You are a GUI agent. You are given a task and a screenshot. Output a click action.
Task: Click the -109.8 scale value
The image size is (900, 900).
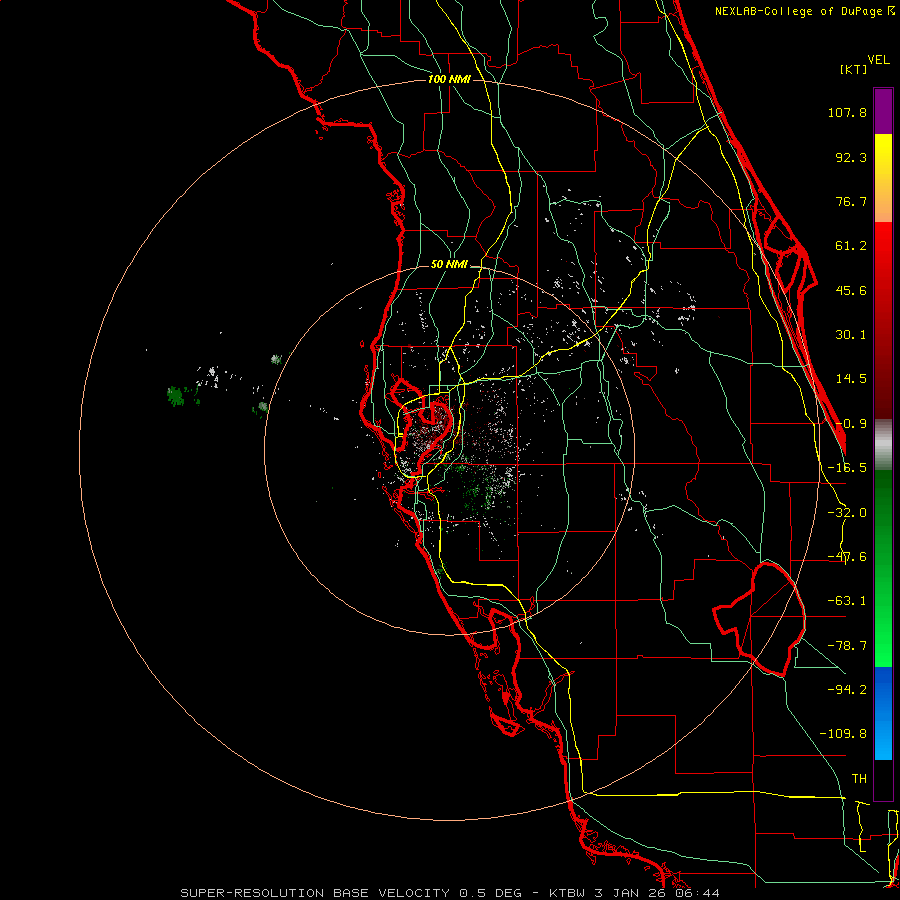pyautogui.click(x=843, y=734)
